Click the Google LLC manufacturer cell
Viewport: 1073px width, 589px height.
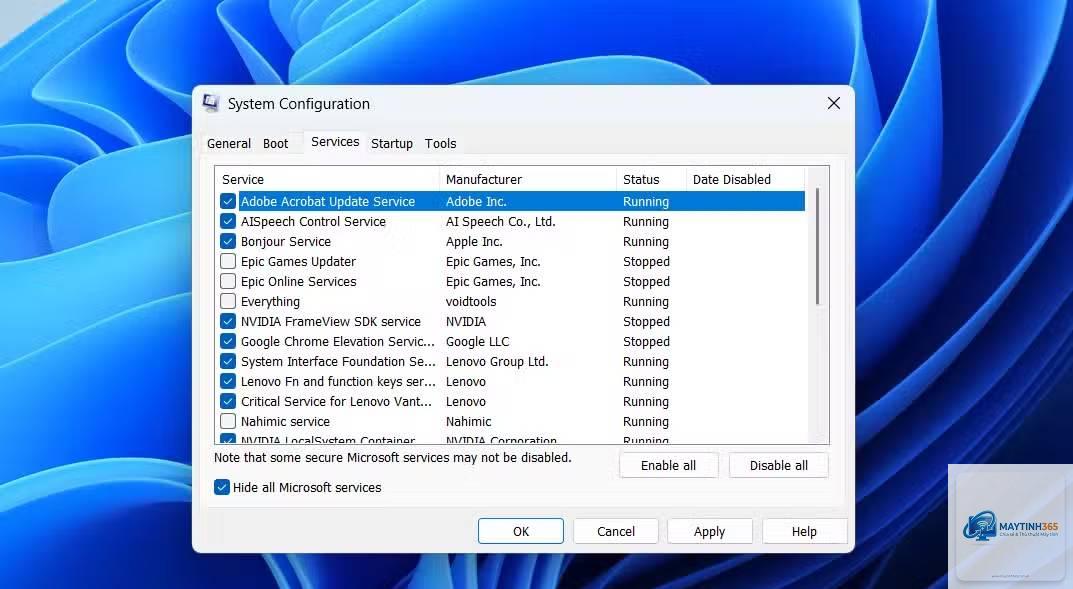click(x=477, y=341)
